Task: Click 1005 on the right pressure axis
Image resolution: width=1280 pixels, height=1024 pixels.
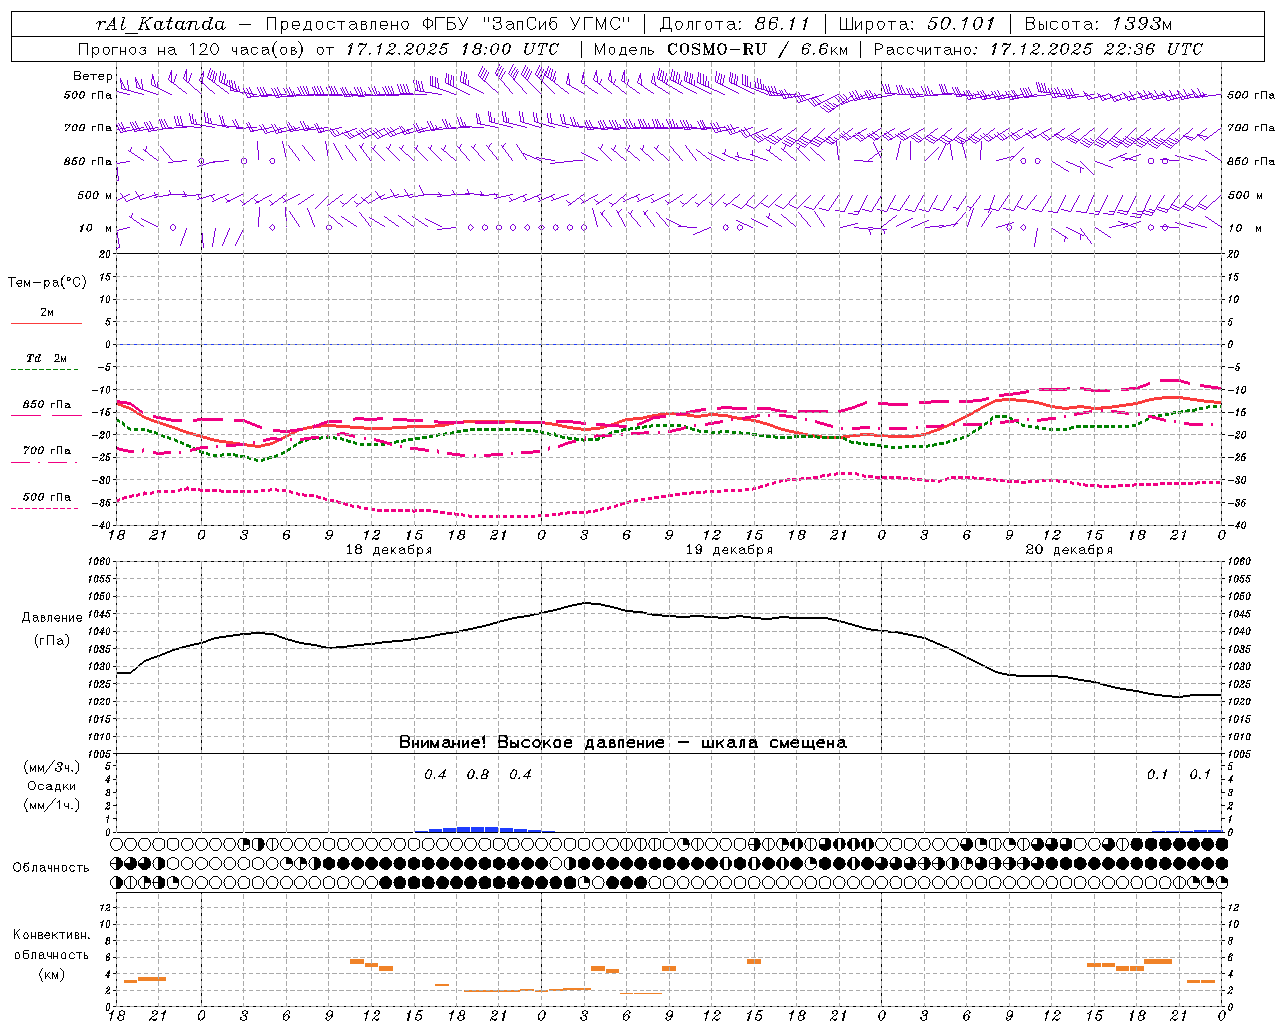Action: click(1239, 754)
